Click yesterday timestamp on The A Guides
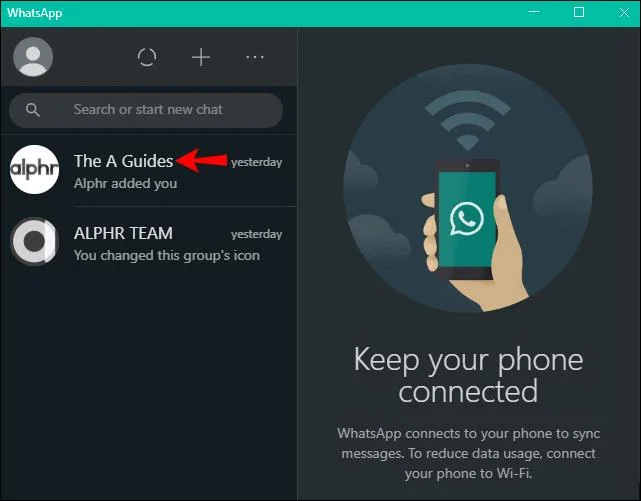 (x=257, y=162)
